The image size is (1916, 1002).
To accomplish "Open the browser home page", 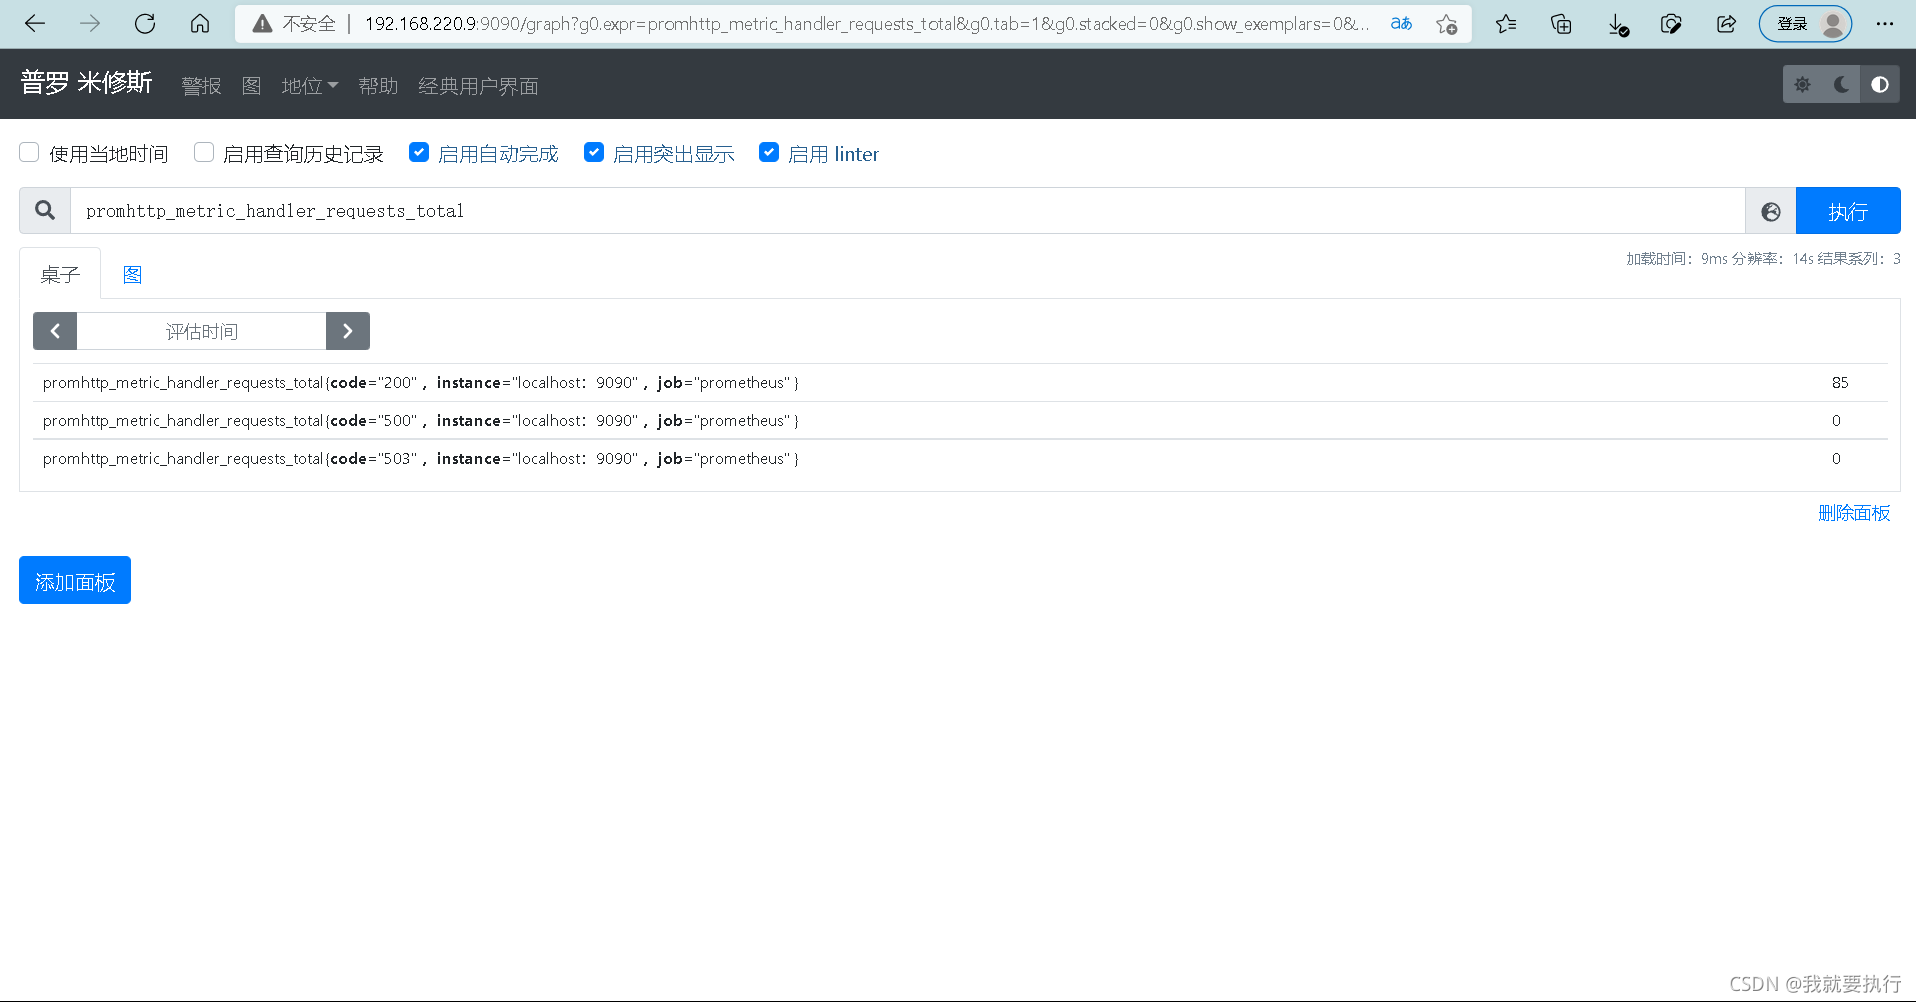I will click(200, 24).
